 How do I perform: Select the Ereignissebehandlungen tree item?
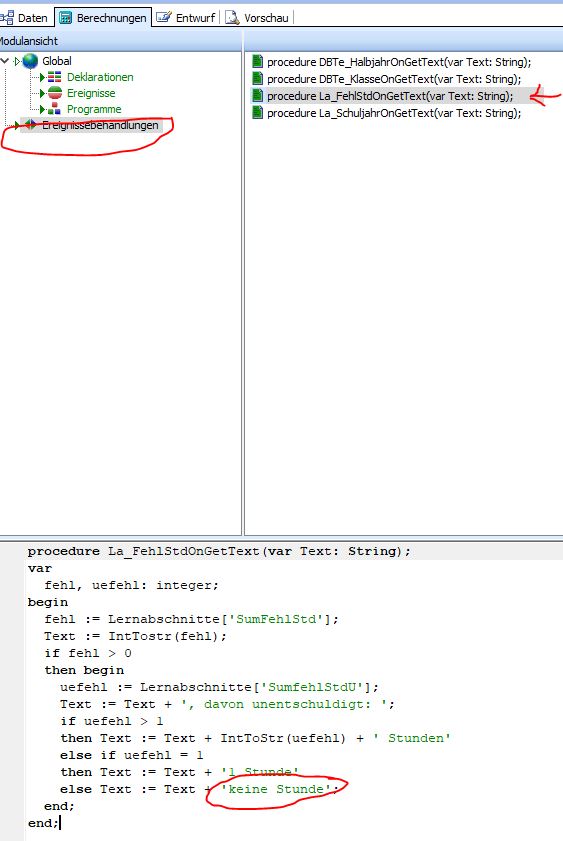(x=100, y=125)
